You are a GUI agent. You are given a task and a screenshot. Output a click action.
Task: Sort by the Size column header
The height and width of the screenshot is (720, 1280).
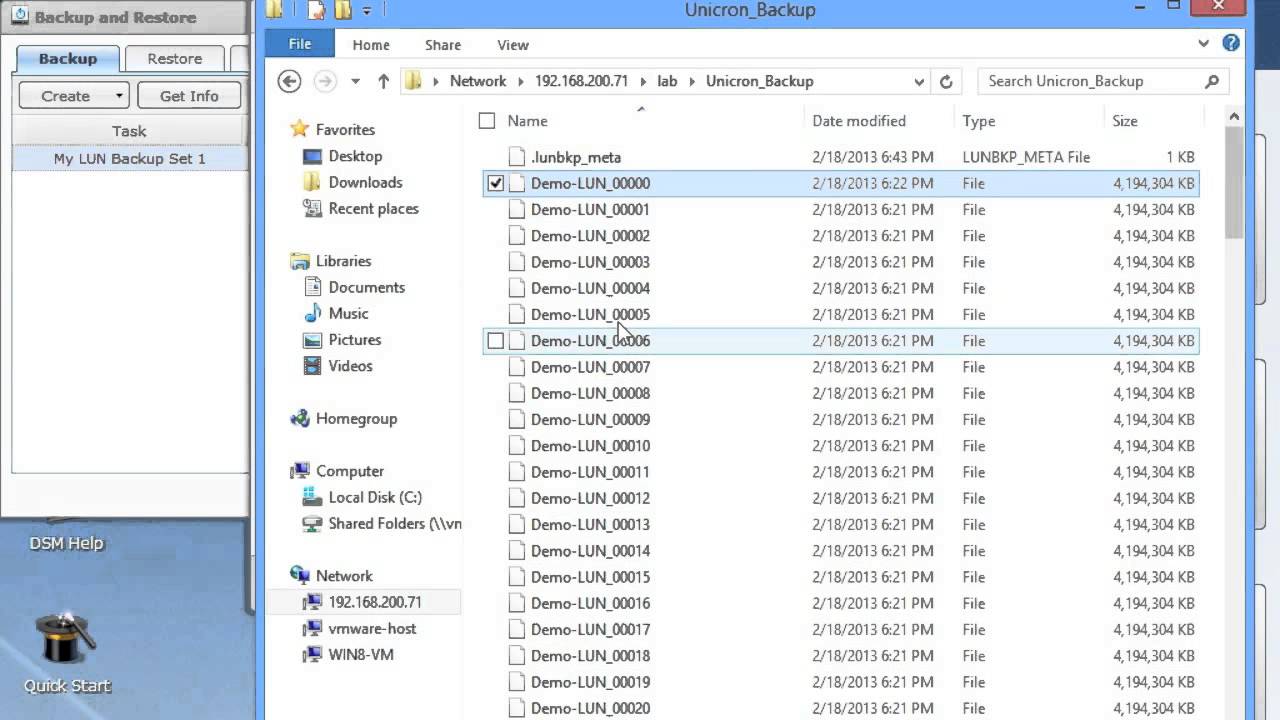click(x=1125, y=121)
